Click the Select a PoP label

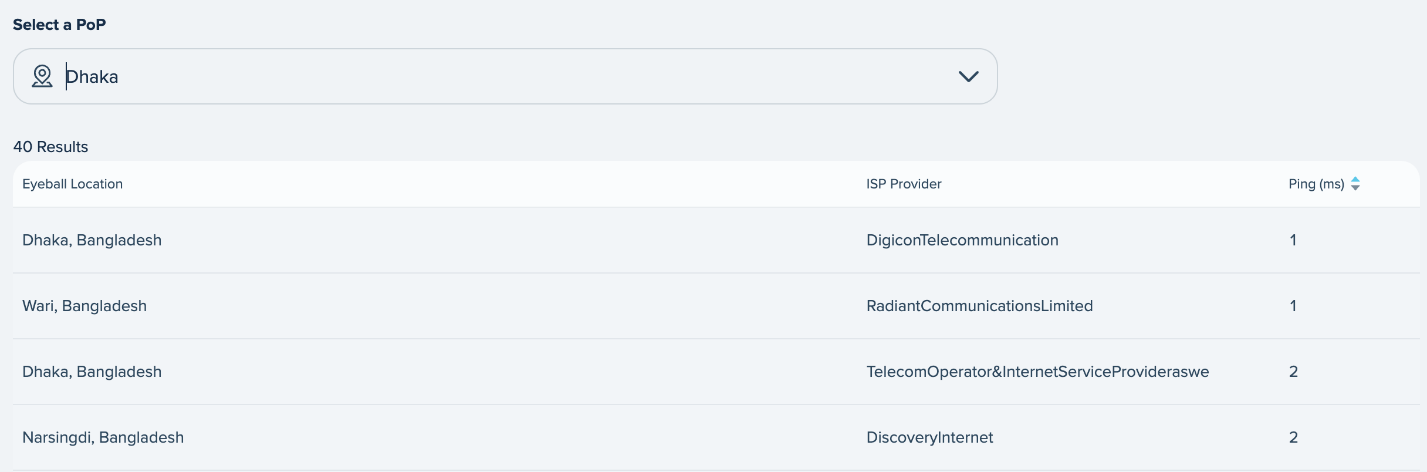click(x=60, y=25)
